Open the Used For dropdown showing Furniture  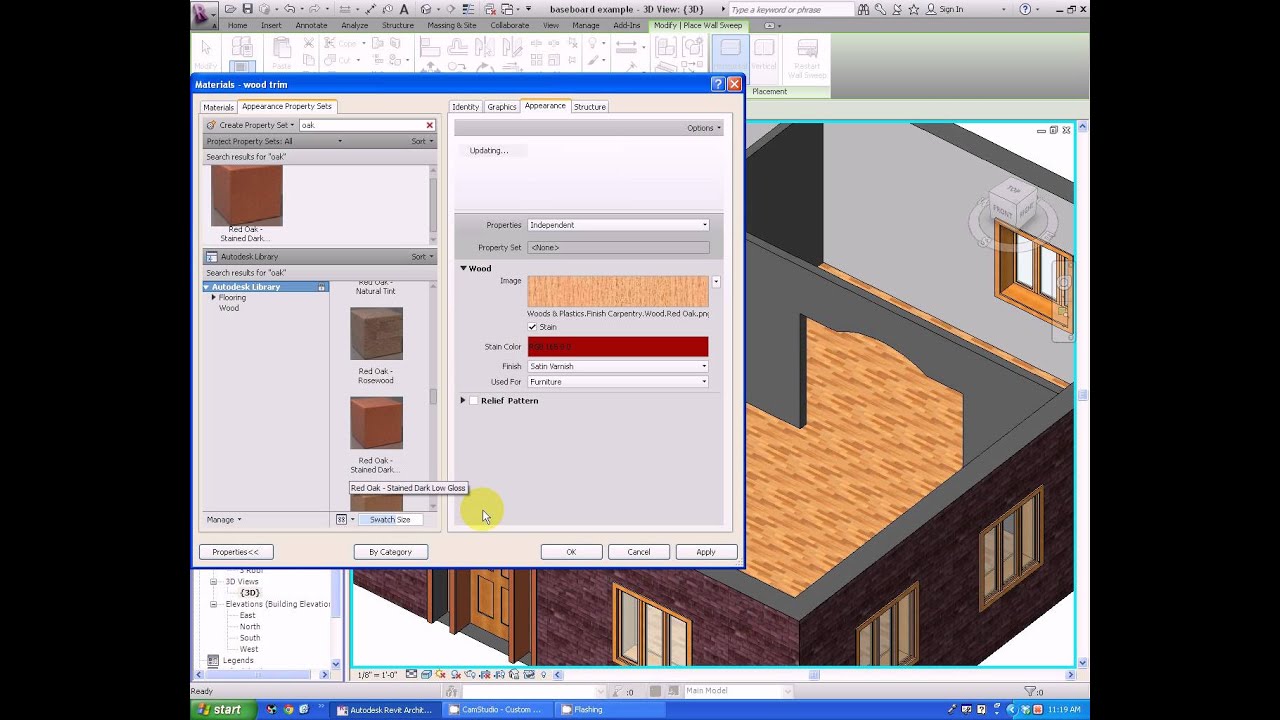(618, 382)
